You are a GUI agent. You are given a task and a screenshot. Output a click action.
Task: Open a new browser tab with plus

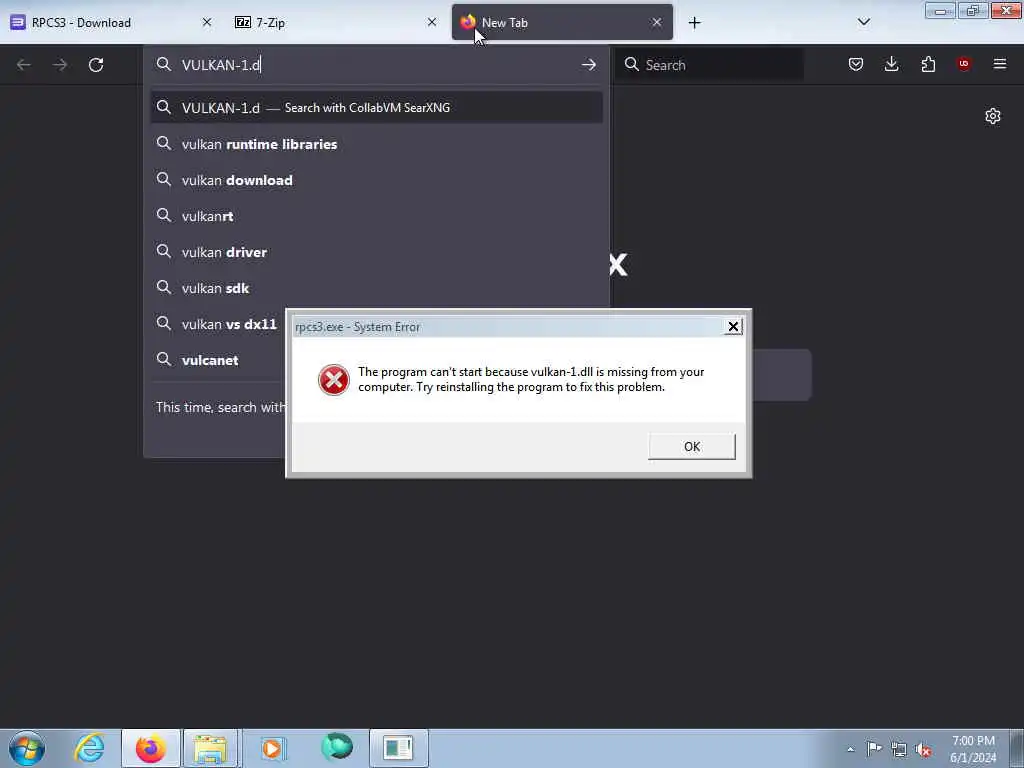point(694,23)
